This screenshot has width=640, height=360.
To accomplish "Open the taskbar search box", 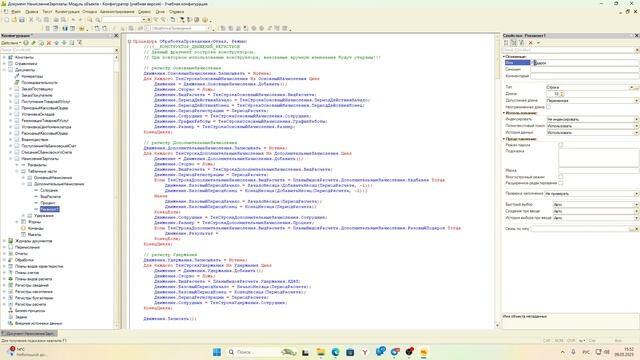I will (x=261, y=352).
